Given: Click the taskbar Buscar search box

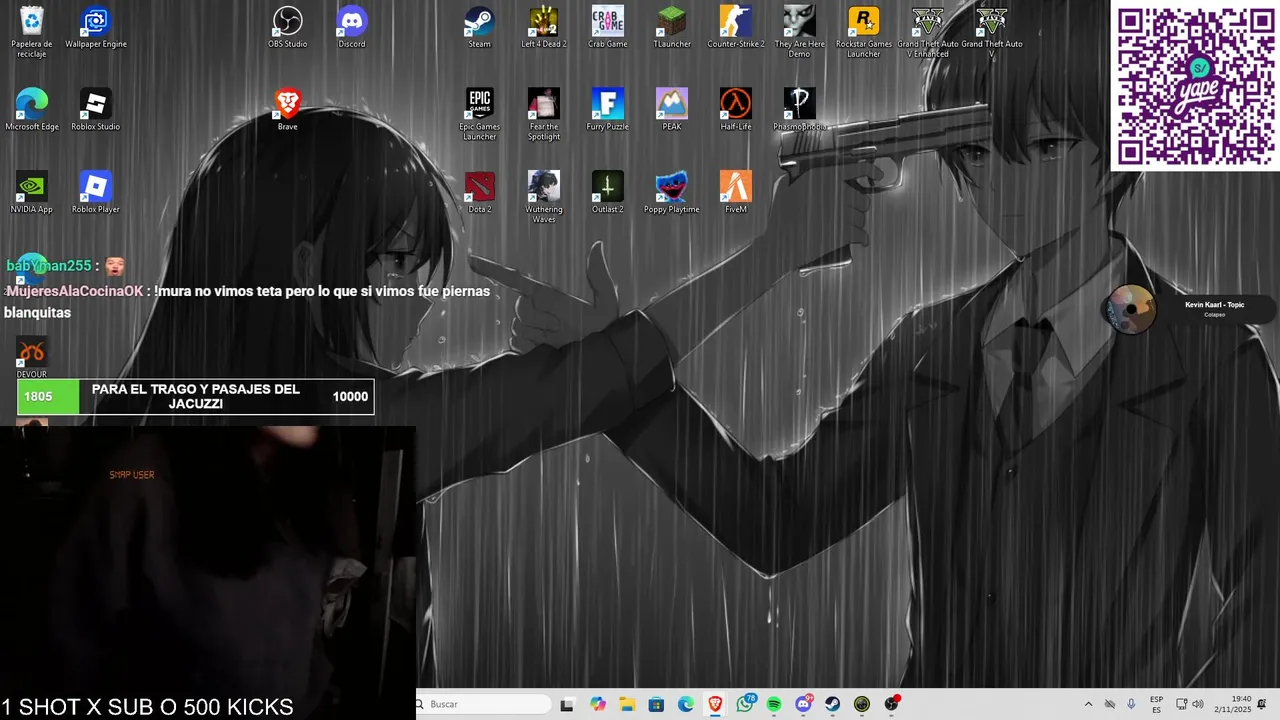Looking at the screenshot, I should click(x=484, y=704).
